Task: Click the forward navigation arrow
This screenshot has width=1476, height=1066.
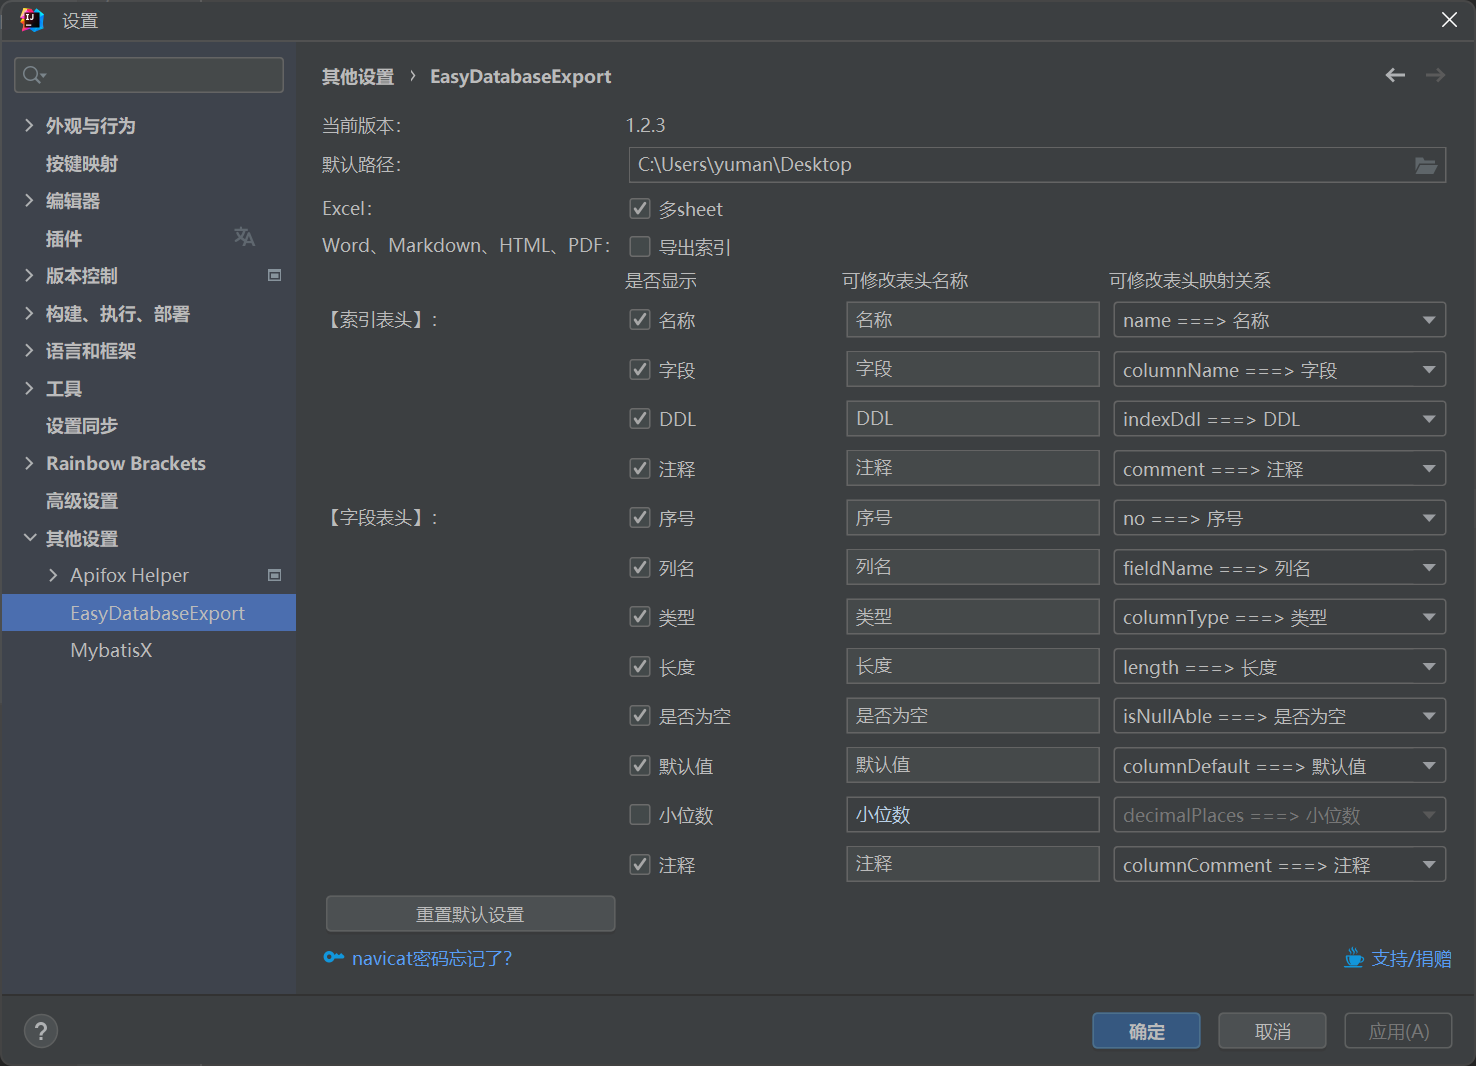Action: [x=1435, y=75]
